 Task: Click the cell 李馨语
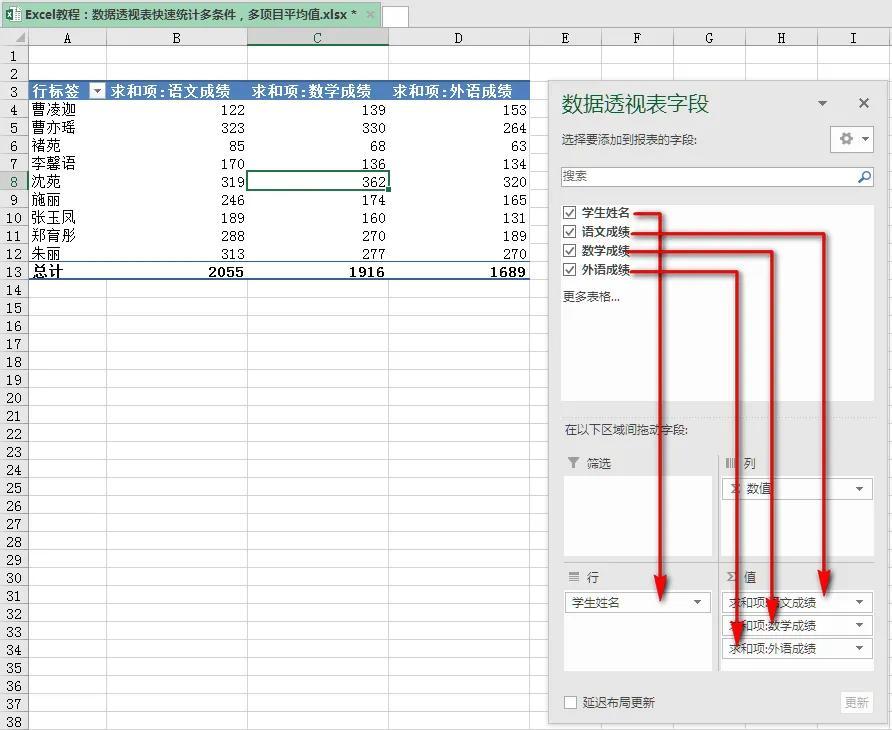[67, 164]
